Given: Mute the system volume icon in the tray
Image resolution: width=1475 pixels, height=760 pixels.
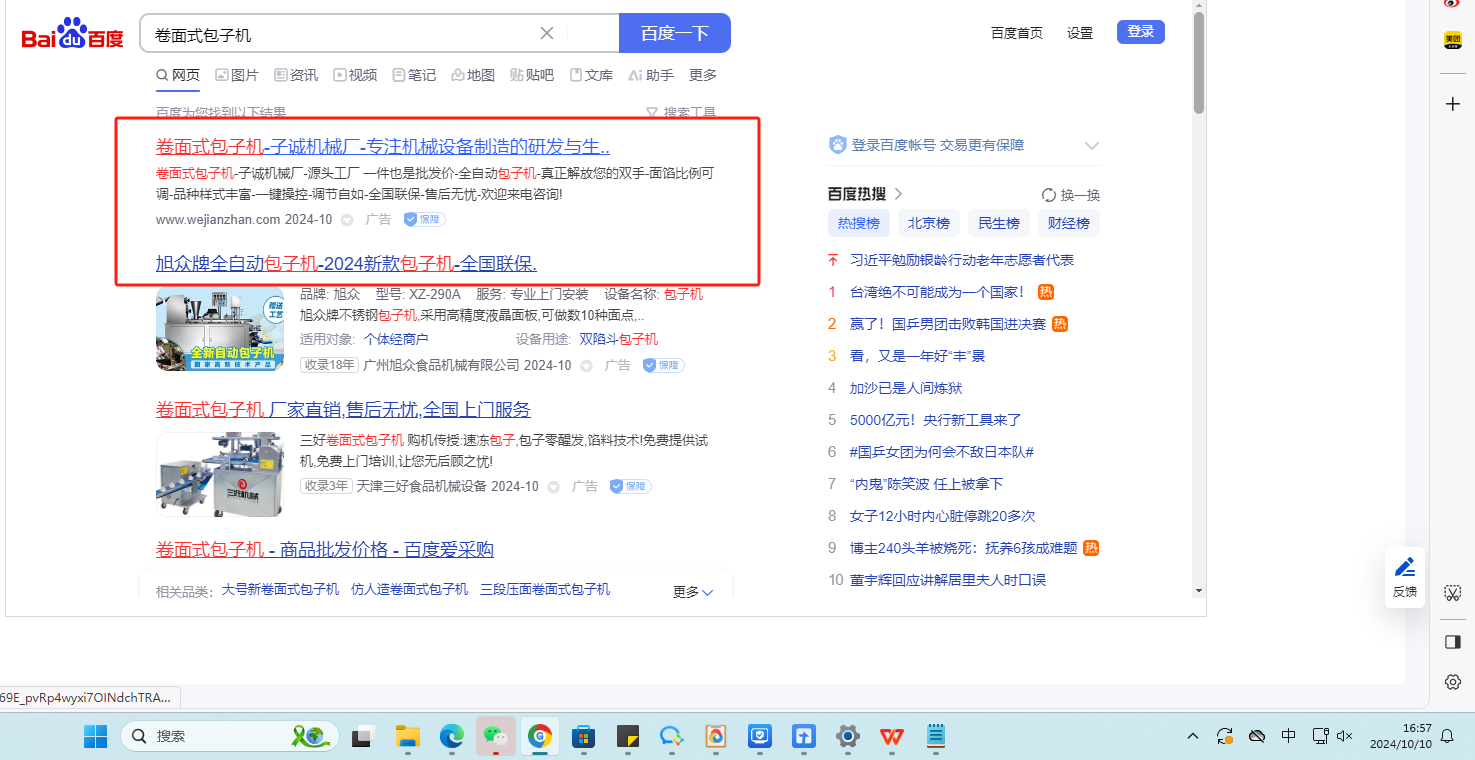Looking at the screenshot, I should [1345, 737].
